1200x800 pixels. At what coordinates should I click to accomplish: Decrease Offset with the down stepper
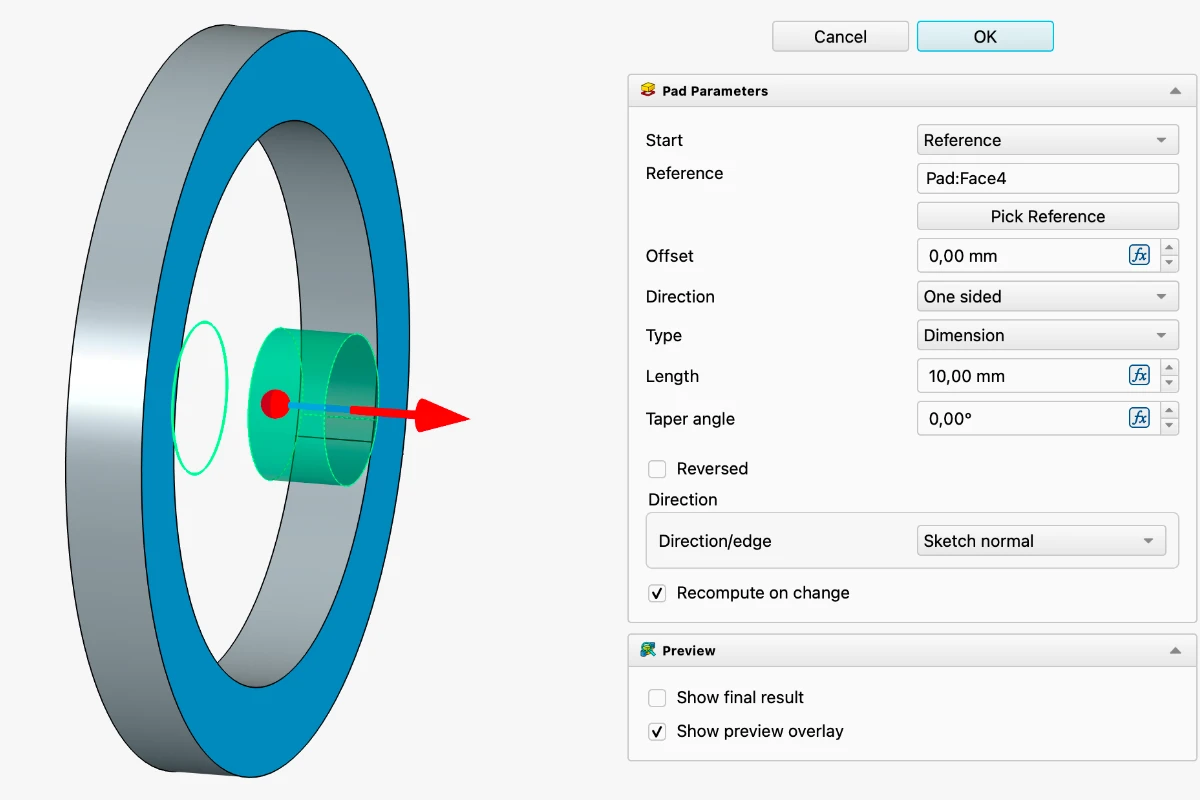(x=1169, y=263)
